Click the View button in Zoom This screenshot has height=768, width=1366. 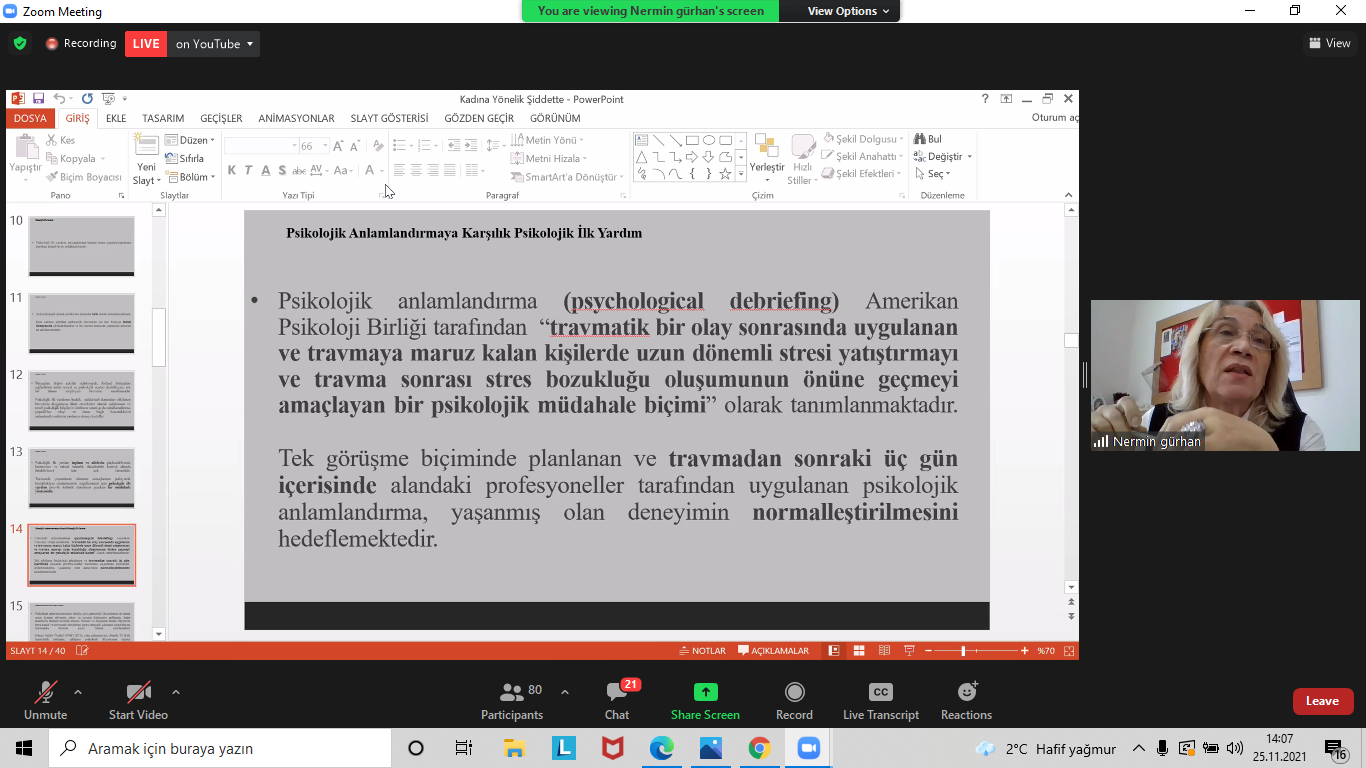1329,43
